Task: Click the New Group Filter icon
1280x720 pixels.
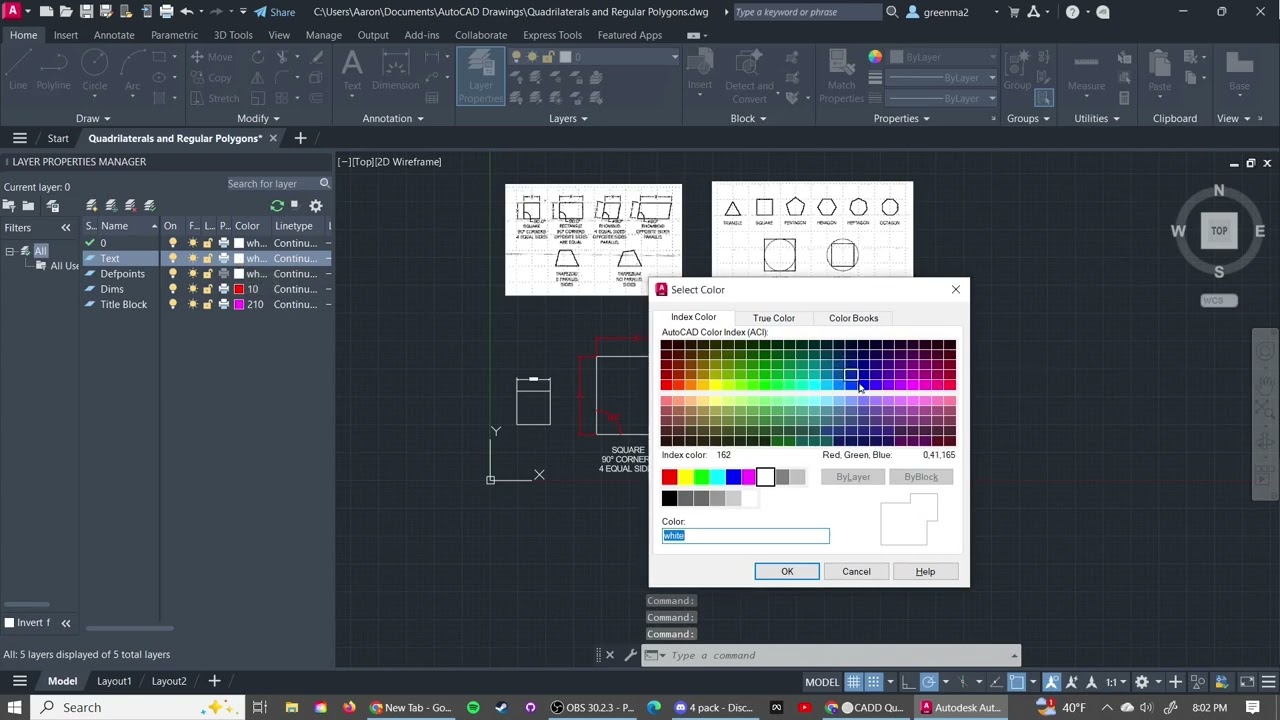Action: click(28, 205)
